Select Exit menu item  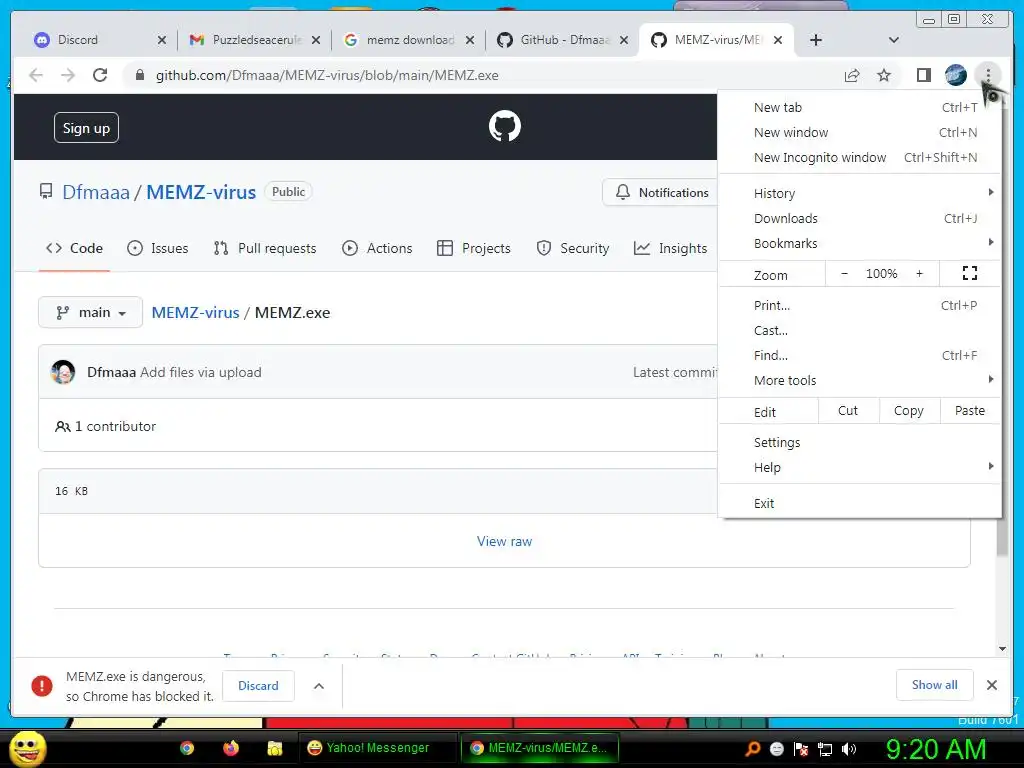[x=859, y=504]
